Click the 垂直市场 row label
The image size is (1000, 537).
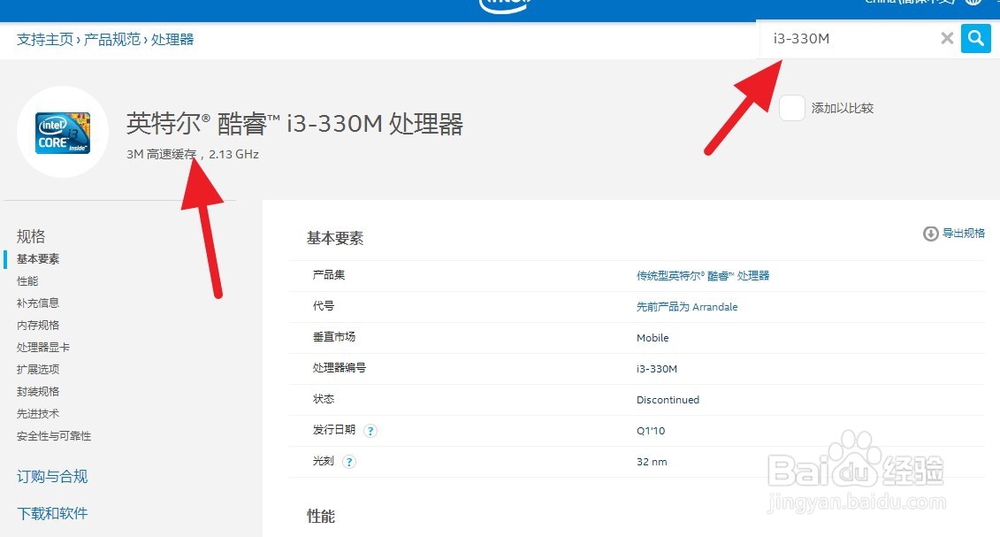[x=334, y=337]
